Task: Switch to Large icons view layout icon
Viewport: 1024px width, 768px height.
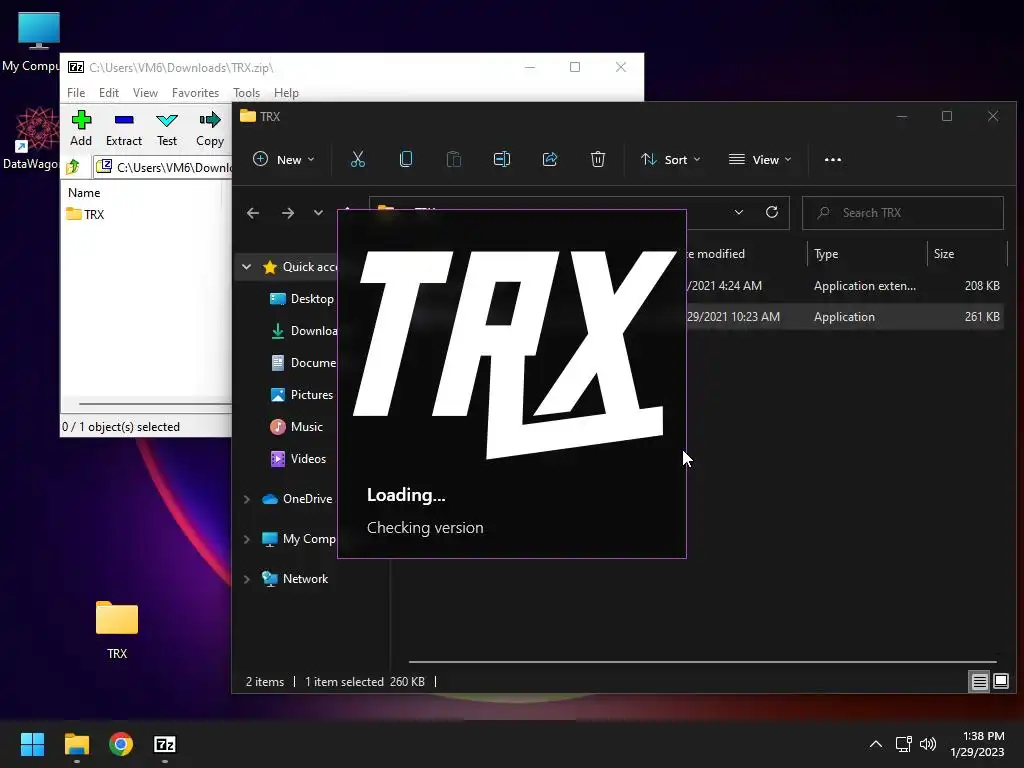Action: tap(1001, 682)
